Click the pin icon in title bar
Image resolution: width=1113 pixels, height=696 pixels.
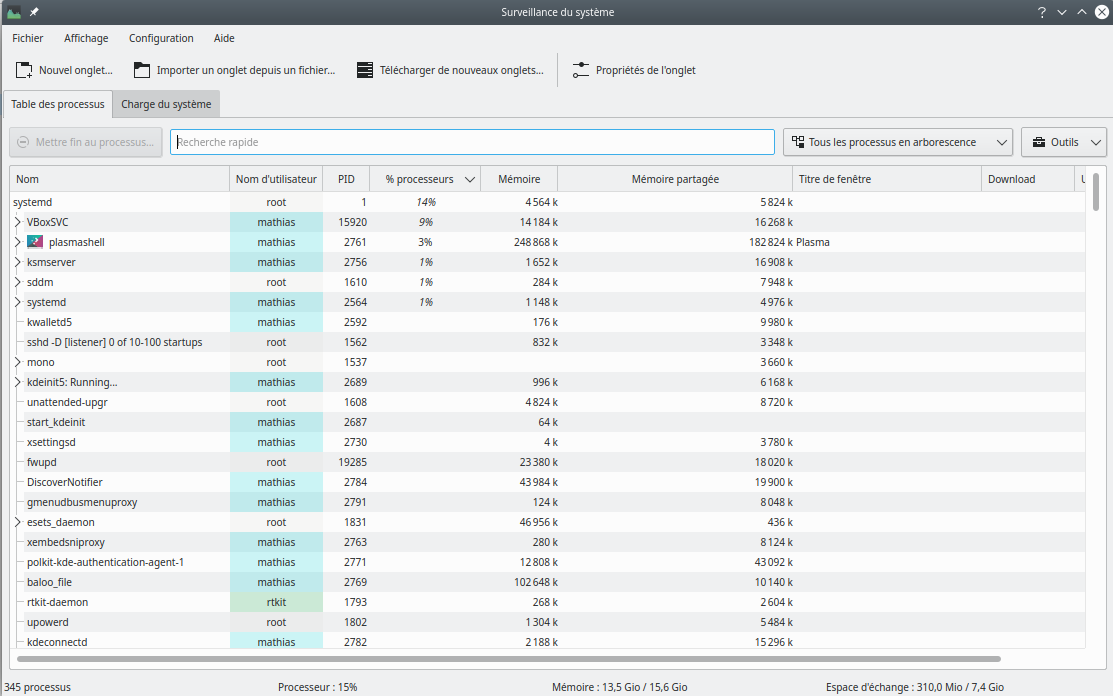coord(35,12)
